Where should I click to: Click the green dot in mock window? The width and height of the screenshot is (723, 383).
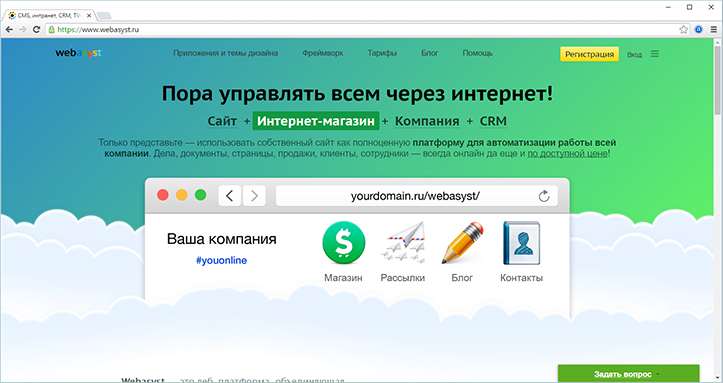pos(201,195)
